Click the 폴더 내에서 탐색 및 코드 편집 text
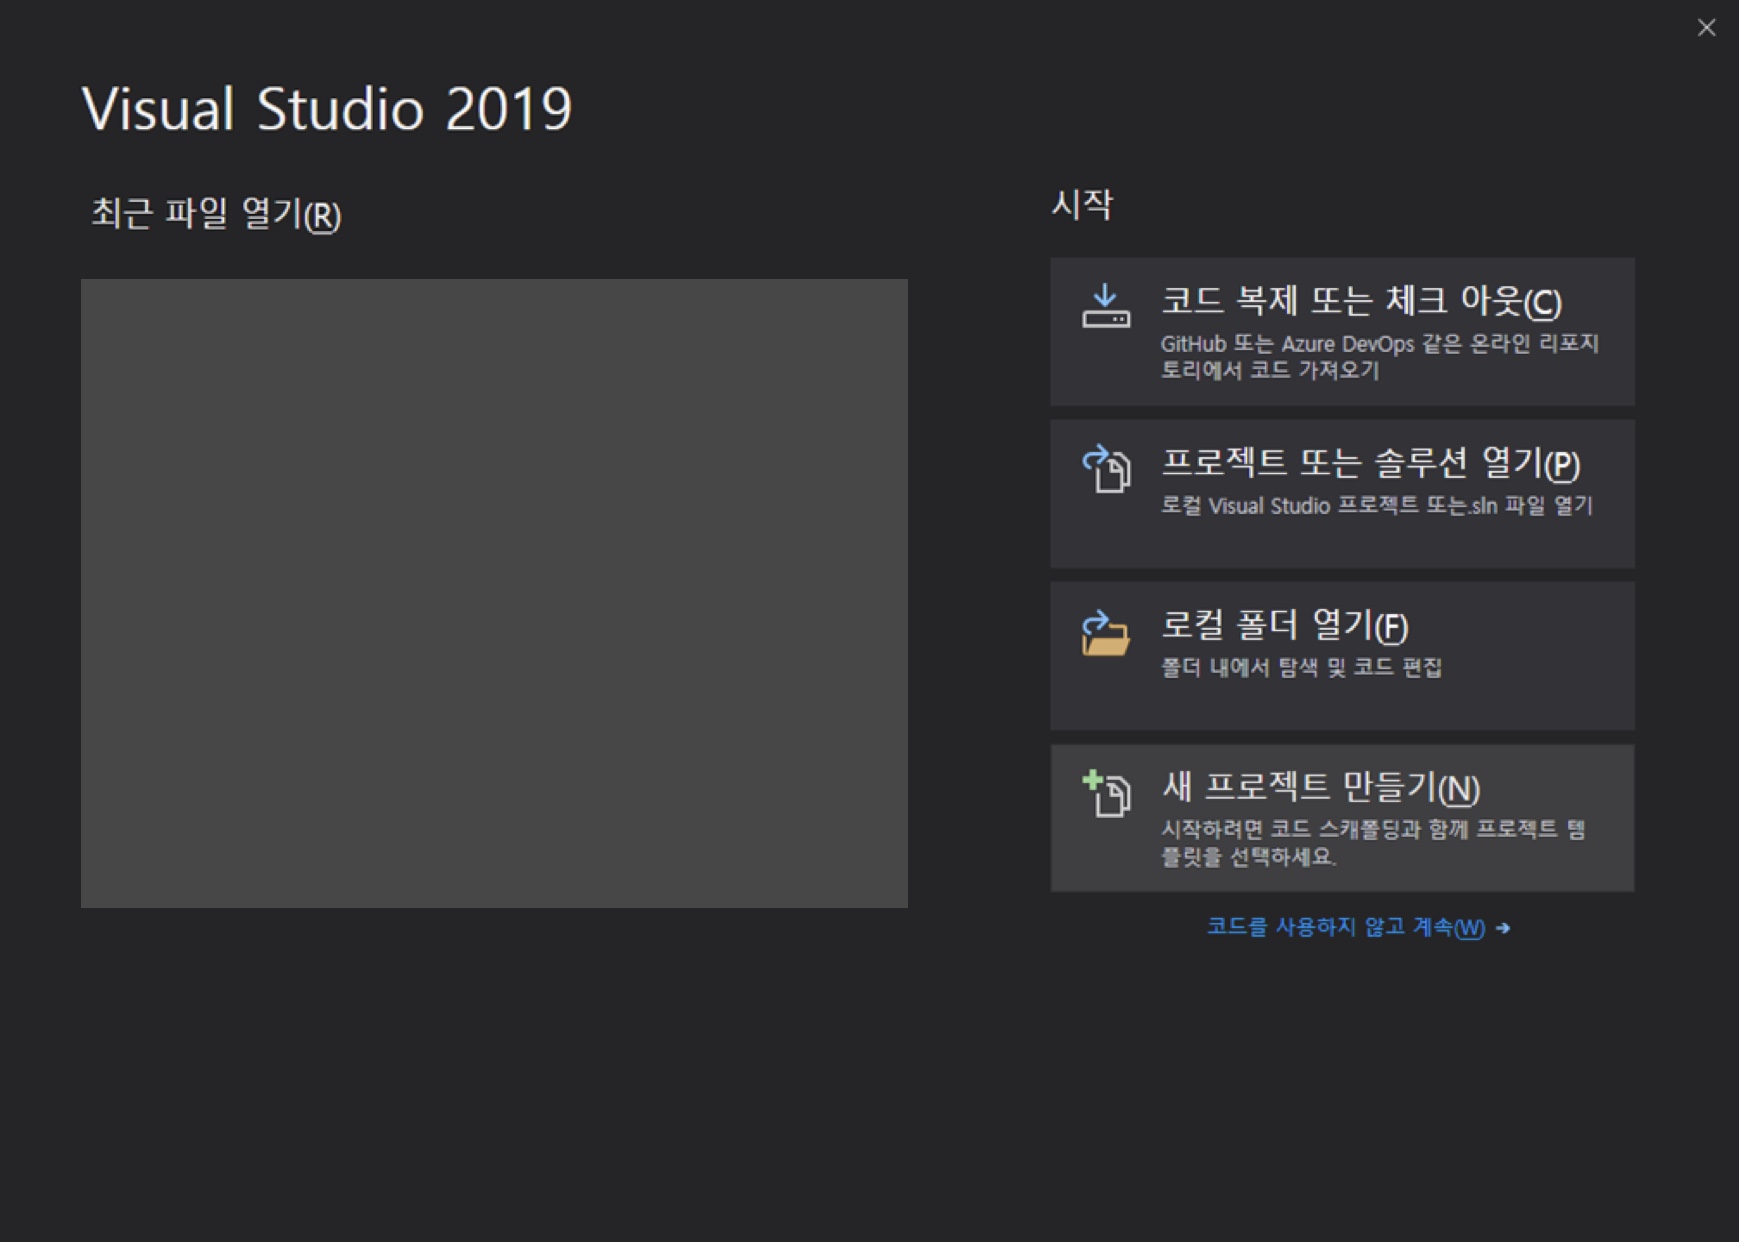Viewport: 1739px width, 1242px height. (x=1301, y=667)
